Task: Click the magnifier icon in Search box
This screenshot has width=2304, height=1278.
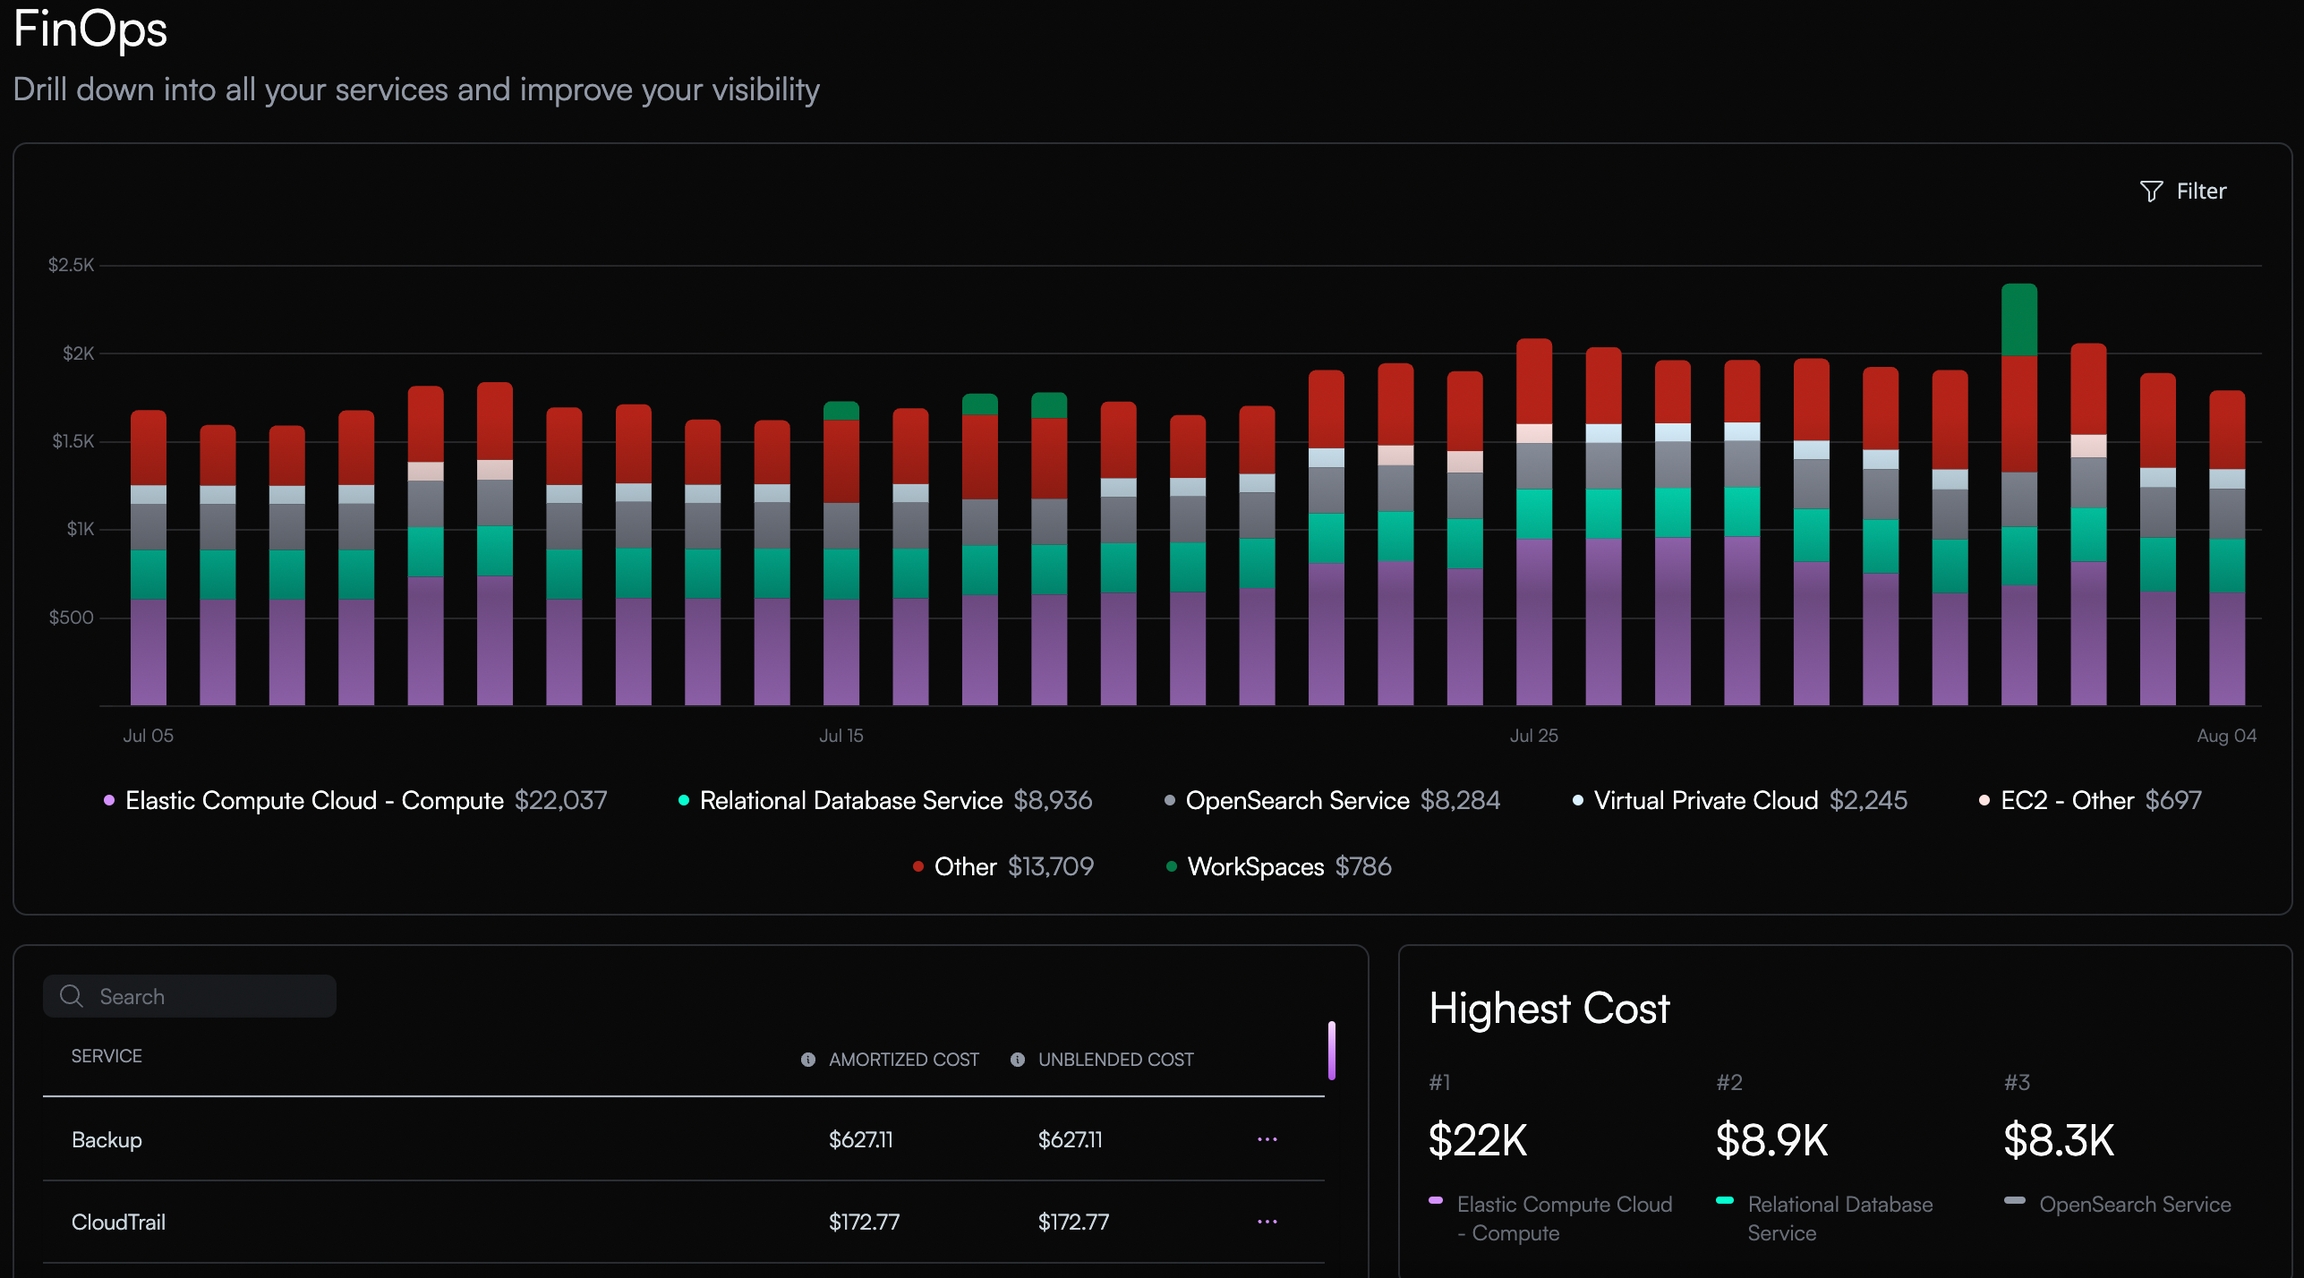Action: coord(71,996)
